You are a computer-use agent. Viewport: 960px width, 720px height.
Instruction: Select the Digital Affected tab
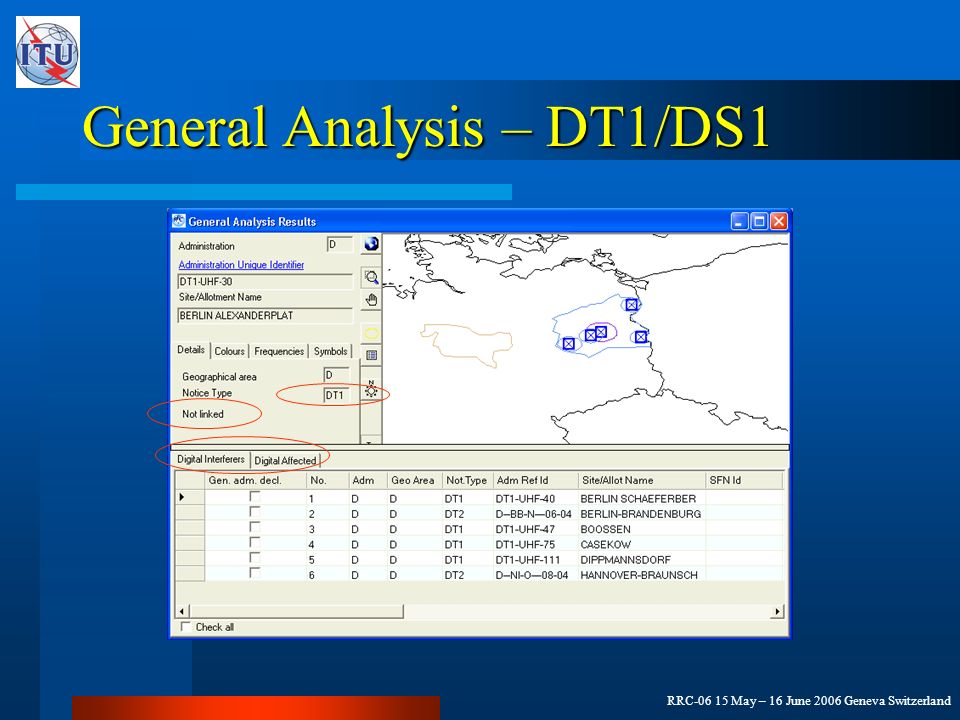pyautogui.click(x=285, y=460)
